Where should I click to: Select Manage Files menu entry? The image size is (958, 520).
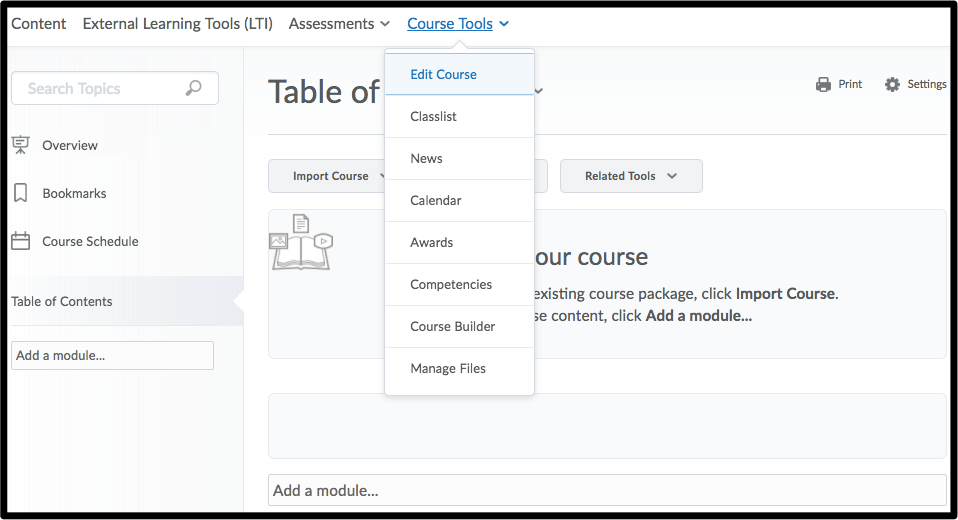(447, 369)
